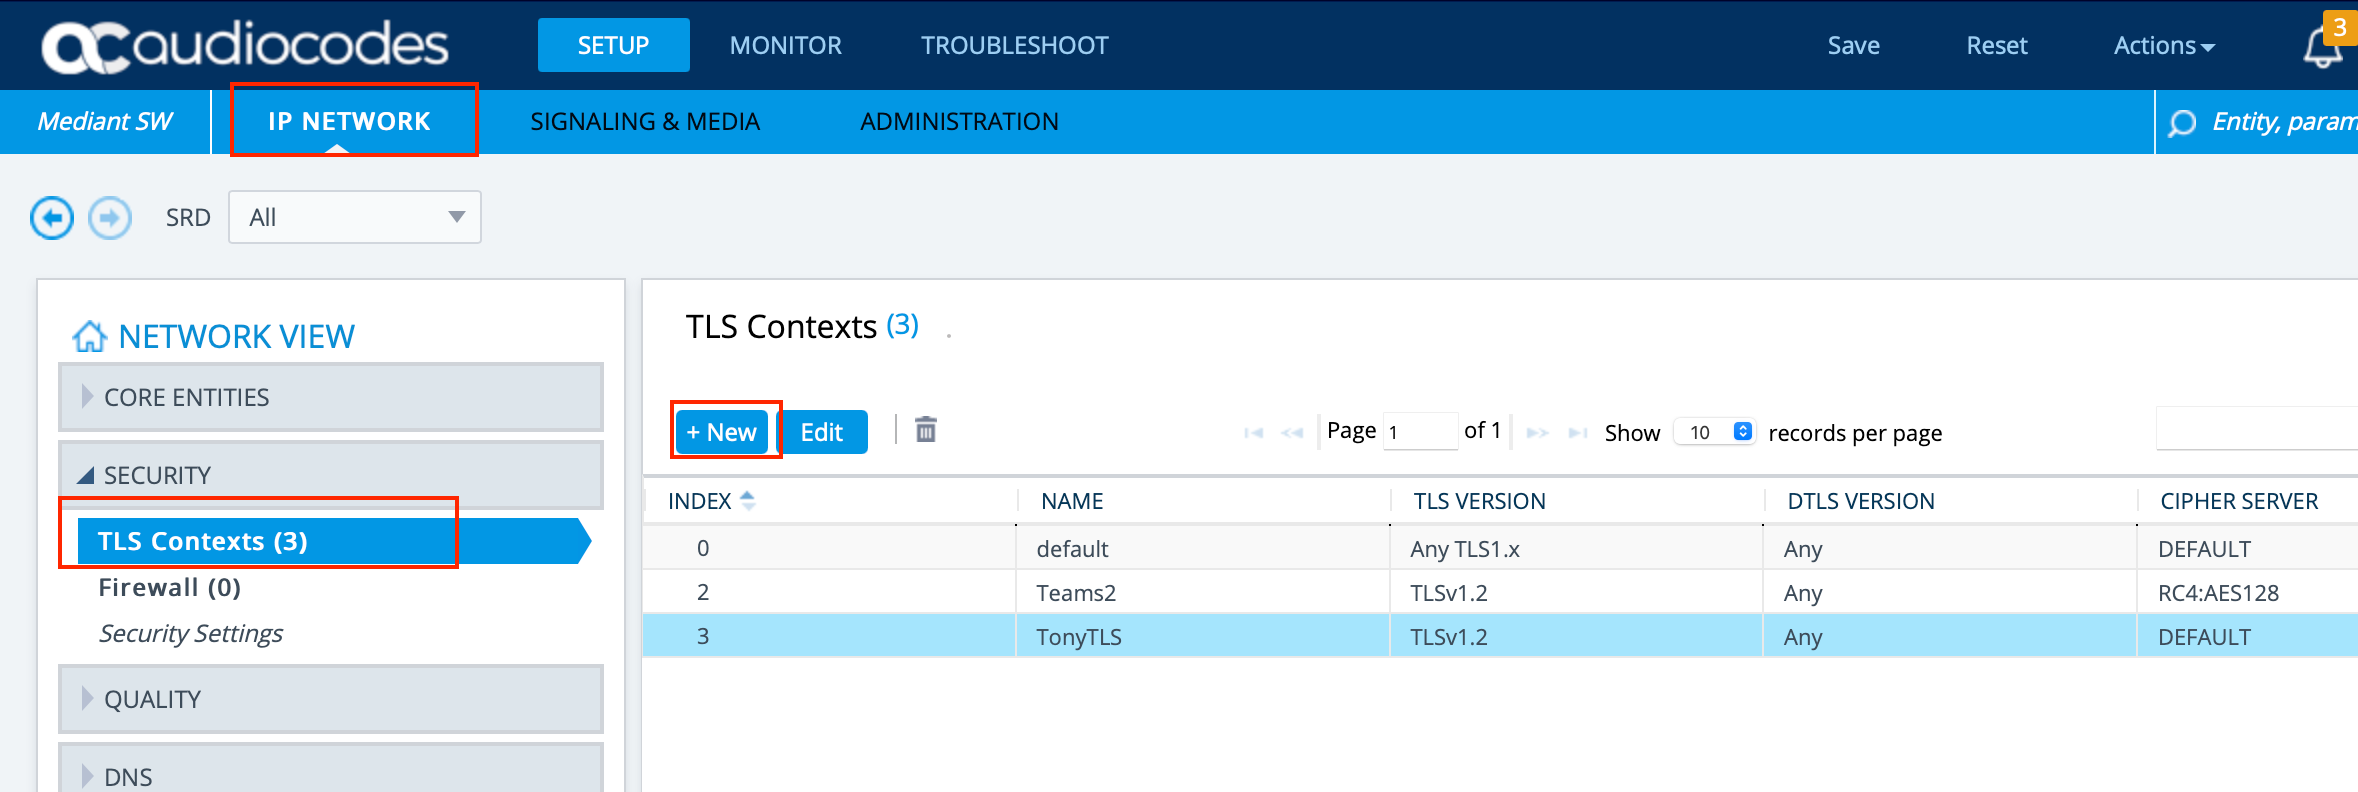The image size is (2358, 792).
Task: Add a new TLS context
Action: [x=722, y=432]
